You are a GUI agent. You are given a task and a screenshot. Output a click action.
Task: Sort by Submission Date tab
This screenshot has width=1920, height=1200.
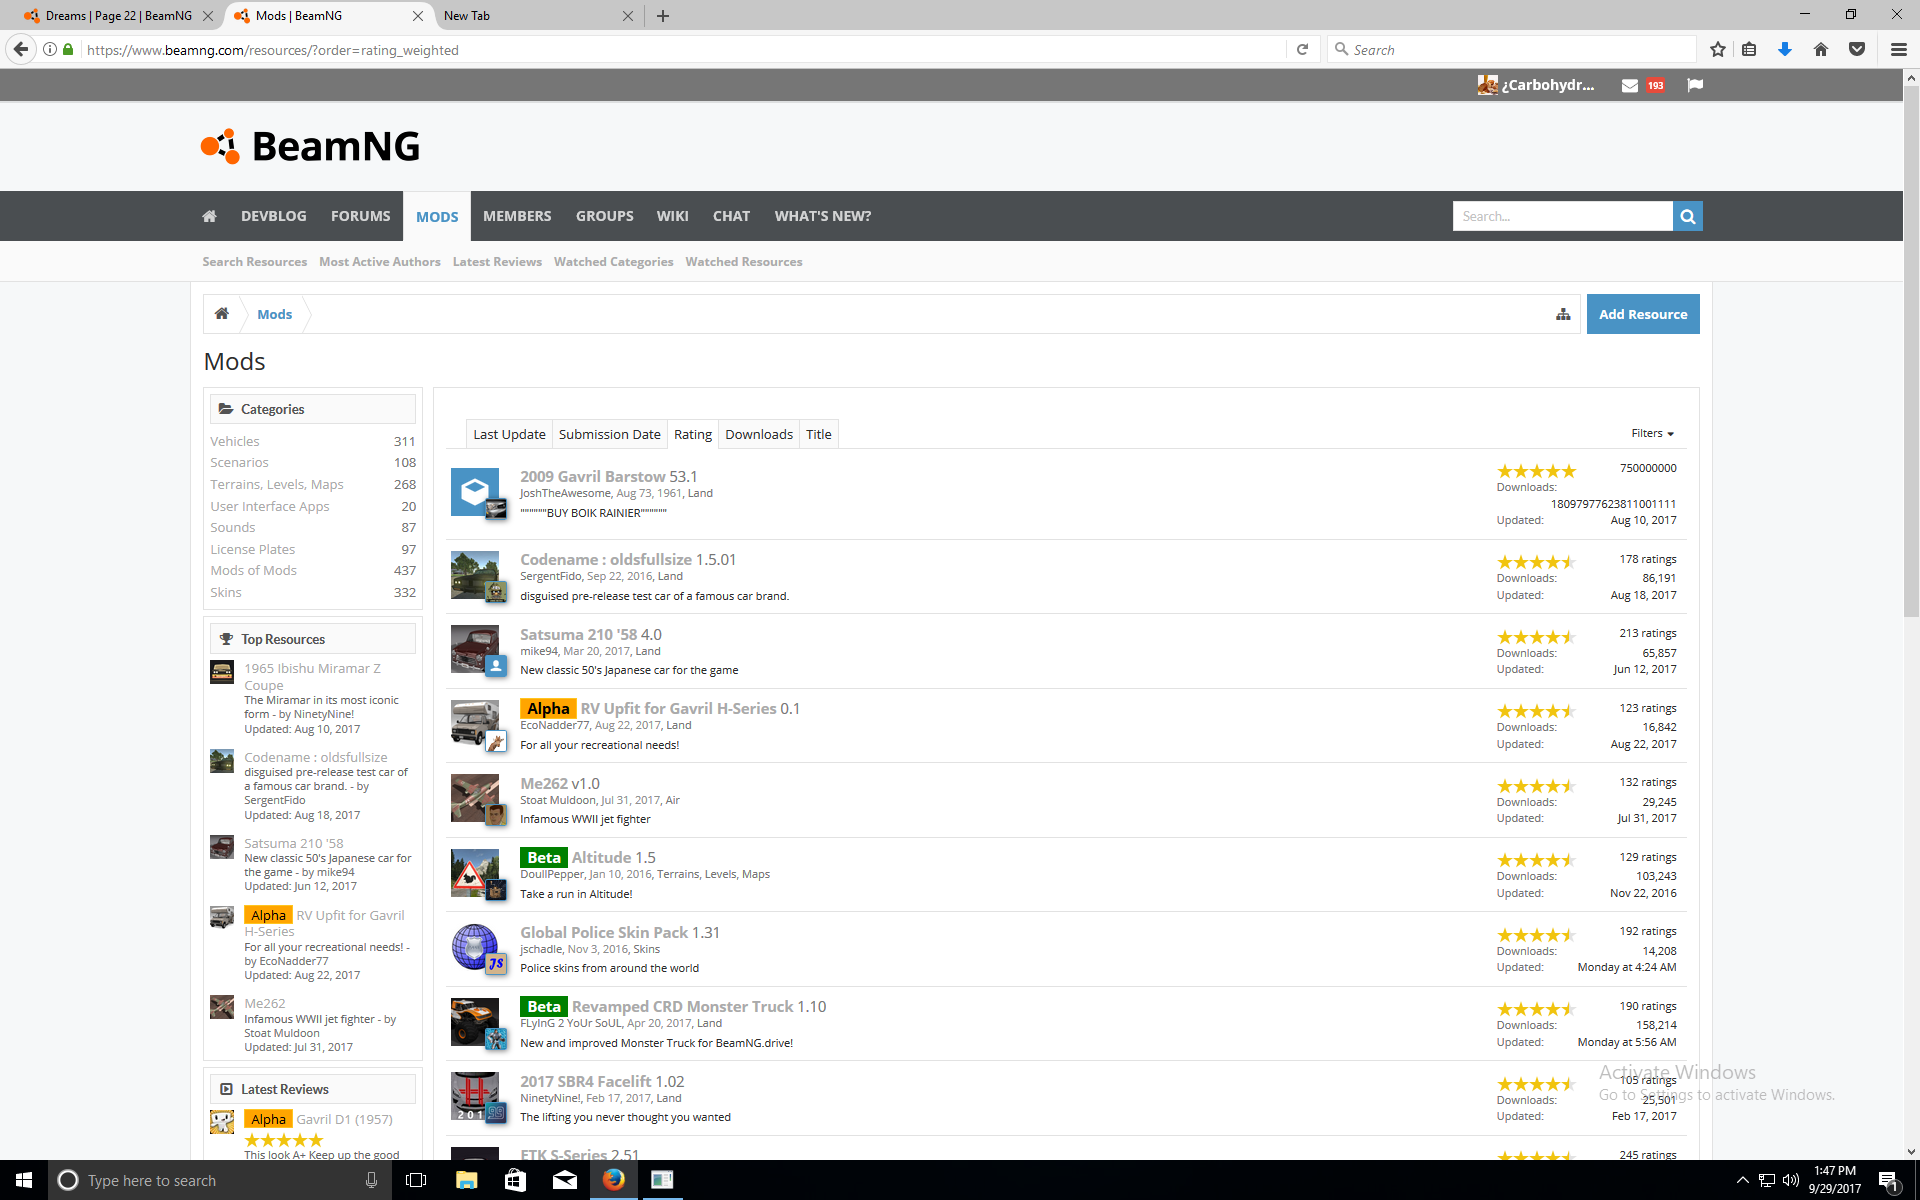coord(609,434)
